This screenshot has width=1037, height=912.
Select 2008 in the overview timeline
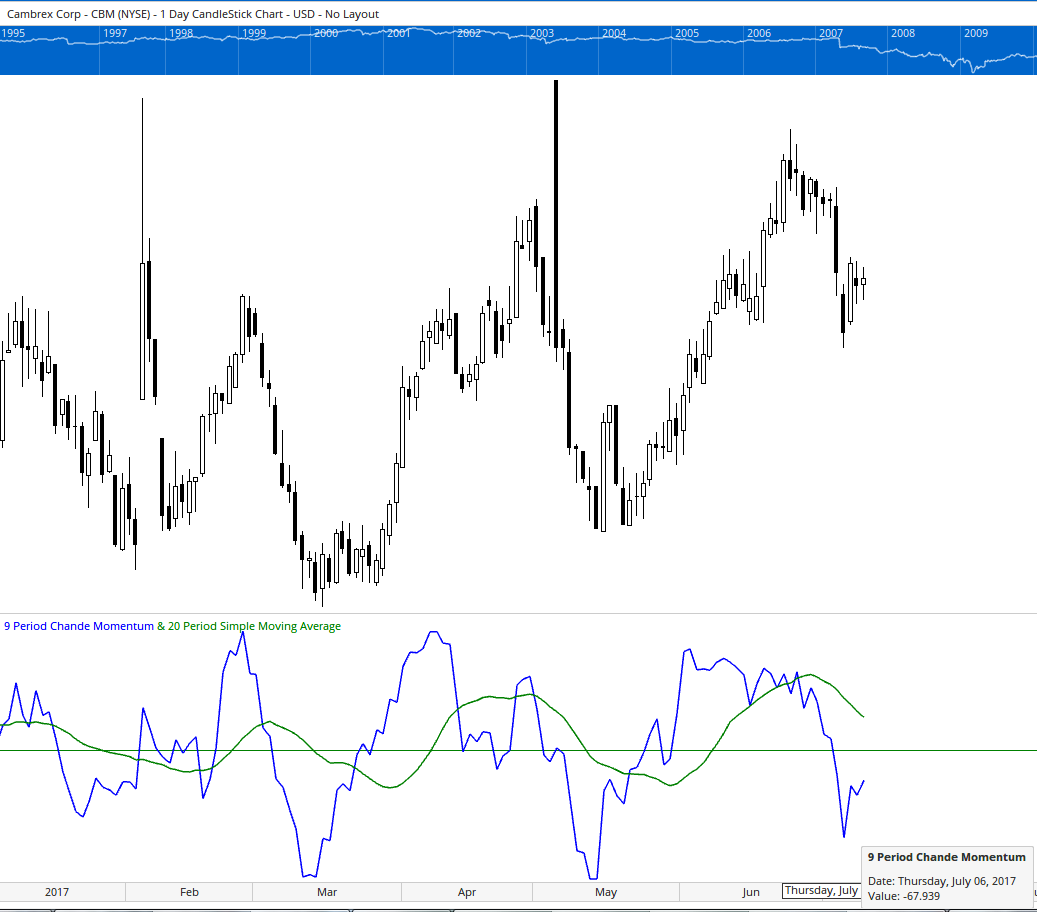pos(903,33)
